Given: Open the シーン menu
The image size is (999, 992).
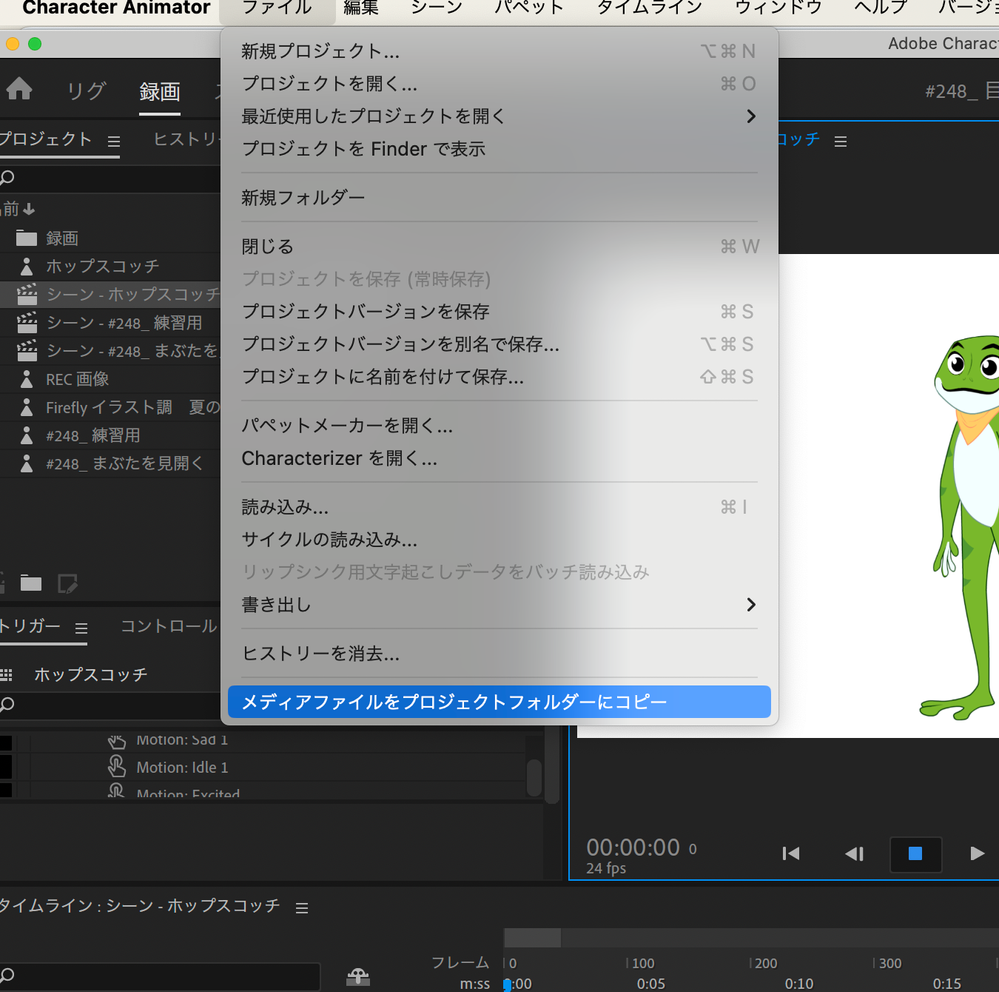Looking at the screenshot, I should pyautogui.click(x=436, y=8).
